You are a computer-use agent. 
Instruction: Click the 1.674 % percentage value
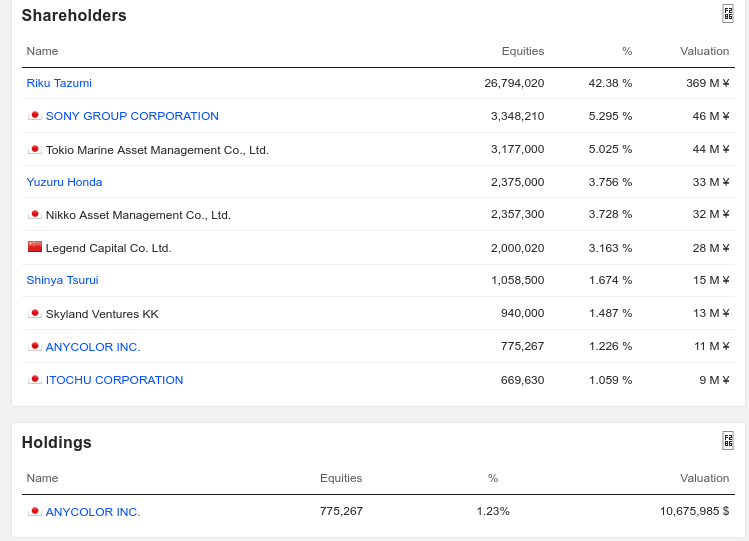pyautogui.click(x=610, y=280)
